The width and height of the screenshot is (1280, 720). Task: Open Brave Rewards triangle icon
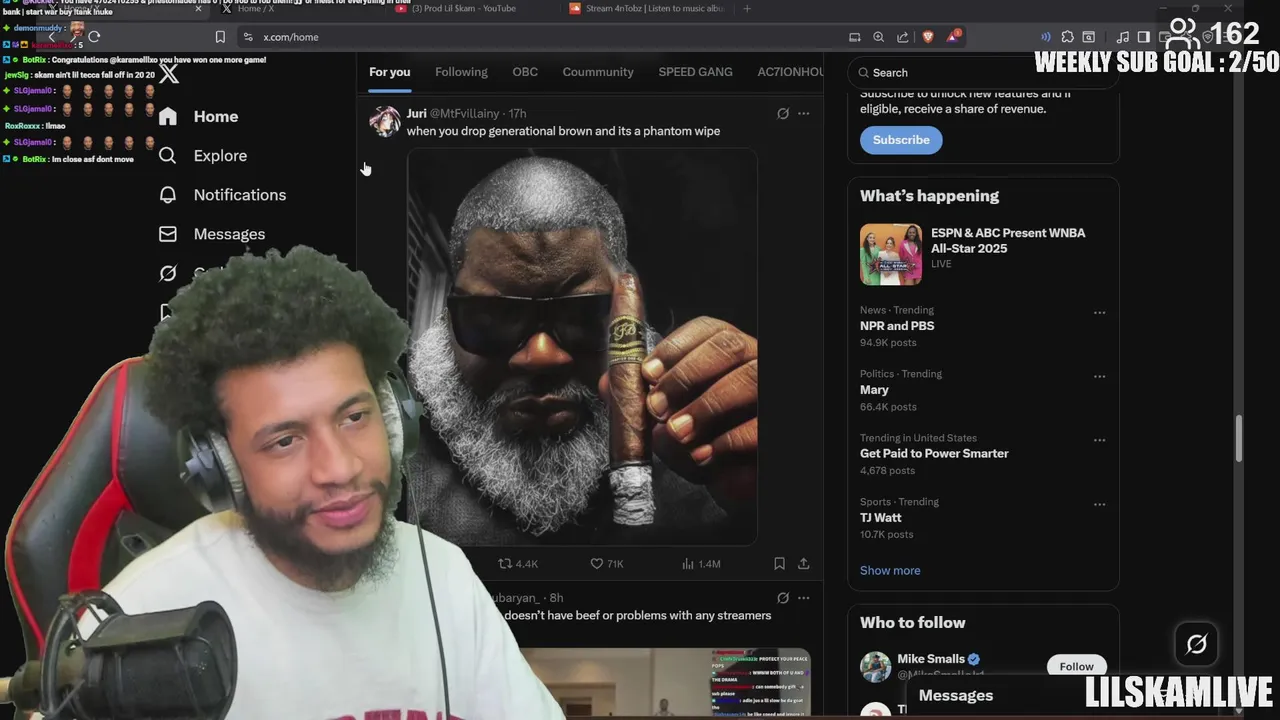tap(954, 36)
